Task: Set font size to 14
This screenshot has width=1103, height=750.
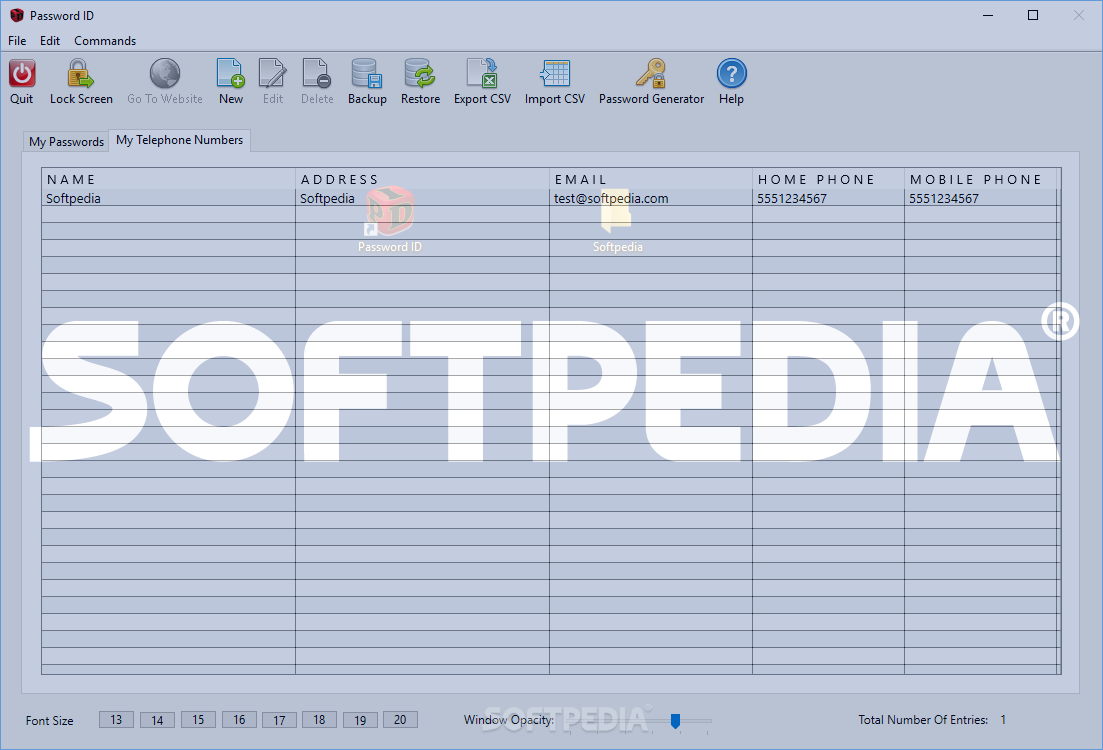Action: [157, 720]
